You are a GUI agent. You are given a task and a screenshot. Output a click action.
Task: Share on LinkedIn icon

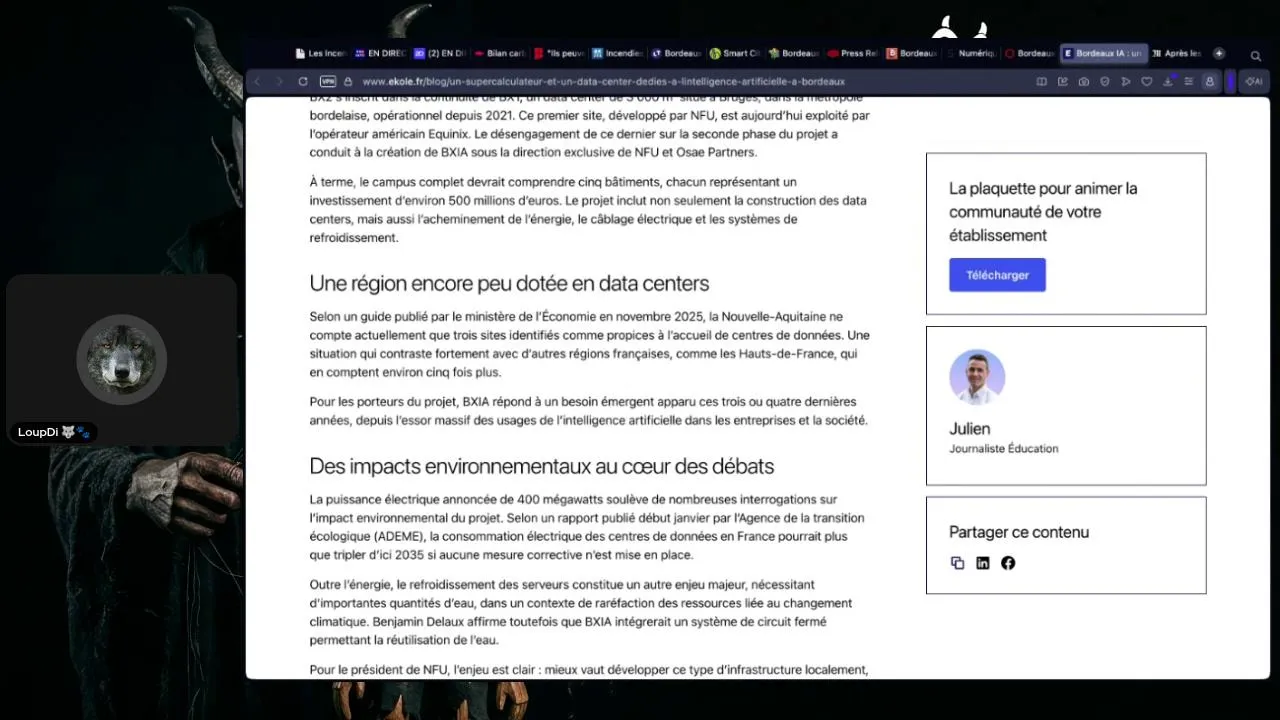pos(983,563)
